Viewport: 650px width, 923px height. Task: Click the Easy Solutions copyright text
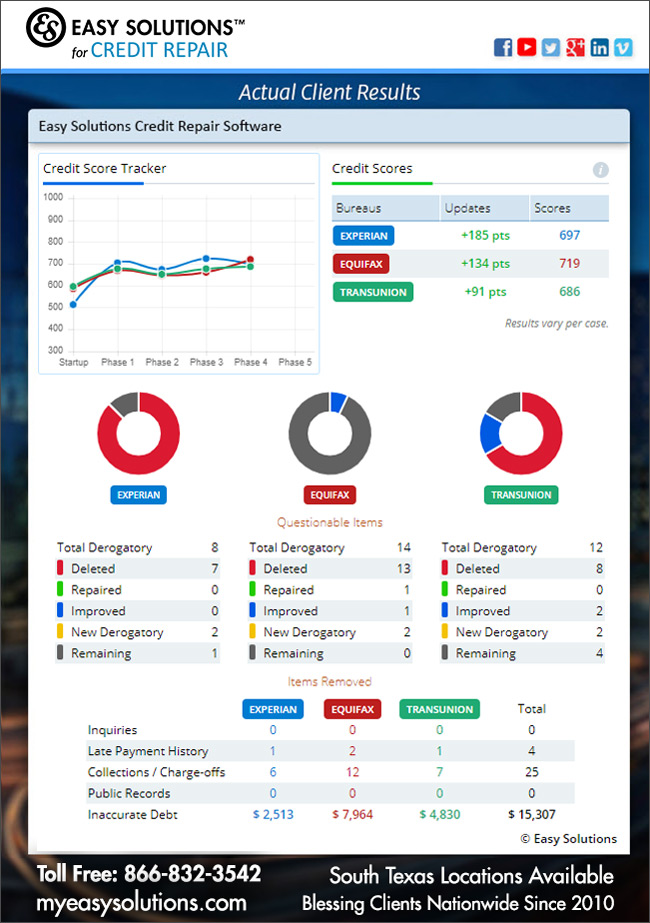point(569,839)
